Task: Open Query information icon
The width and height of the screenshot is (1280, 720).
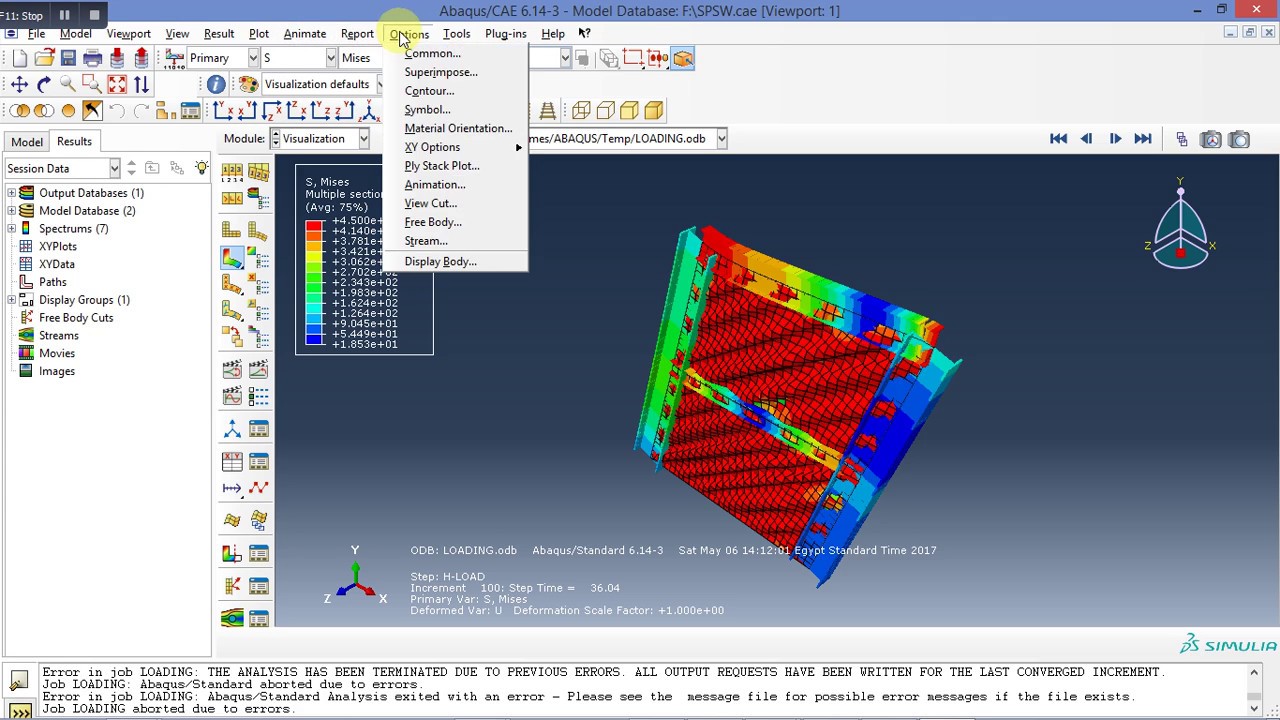Action: coord(216,85)
